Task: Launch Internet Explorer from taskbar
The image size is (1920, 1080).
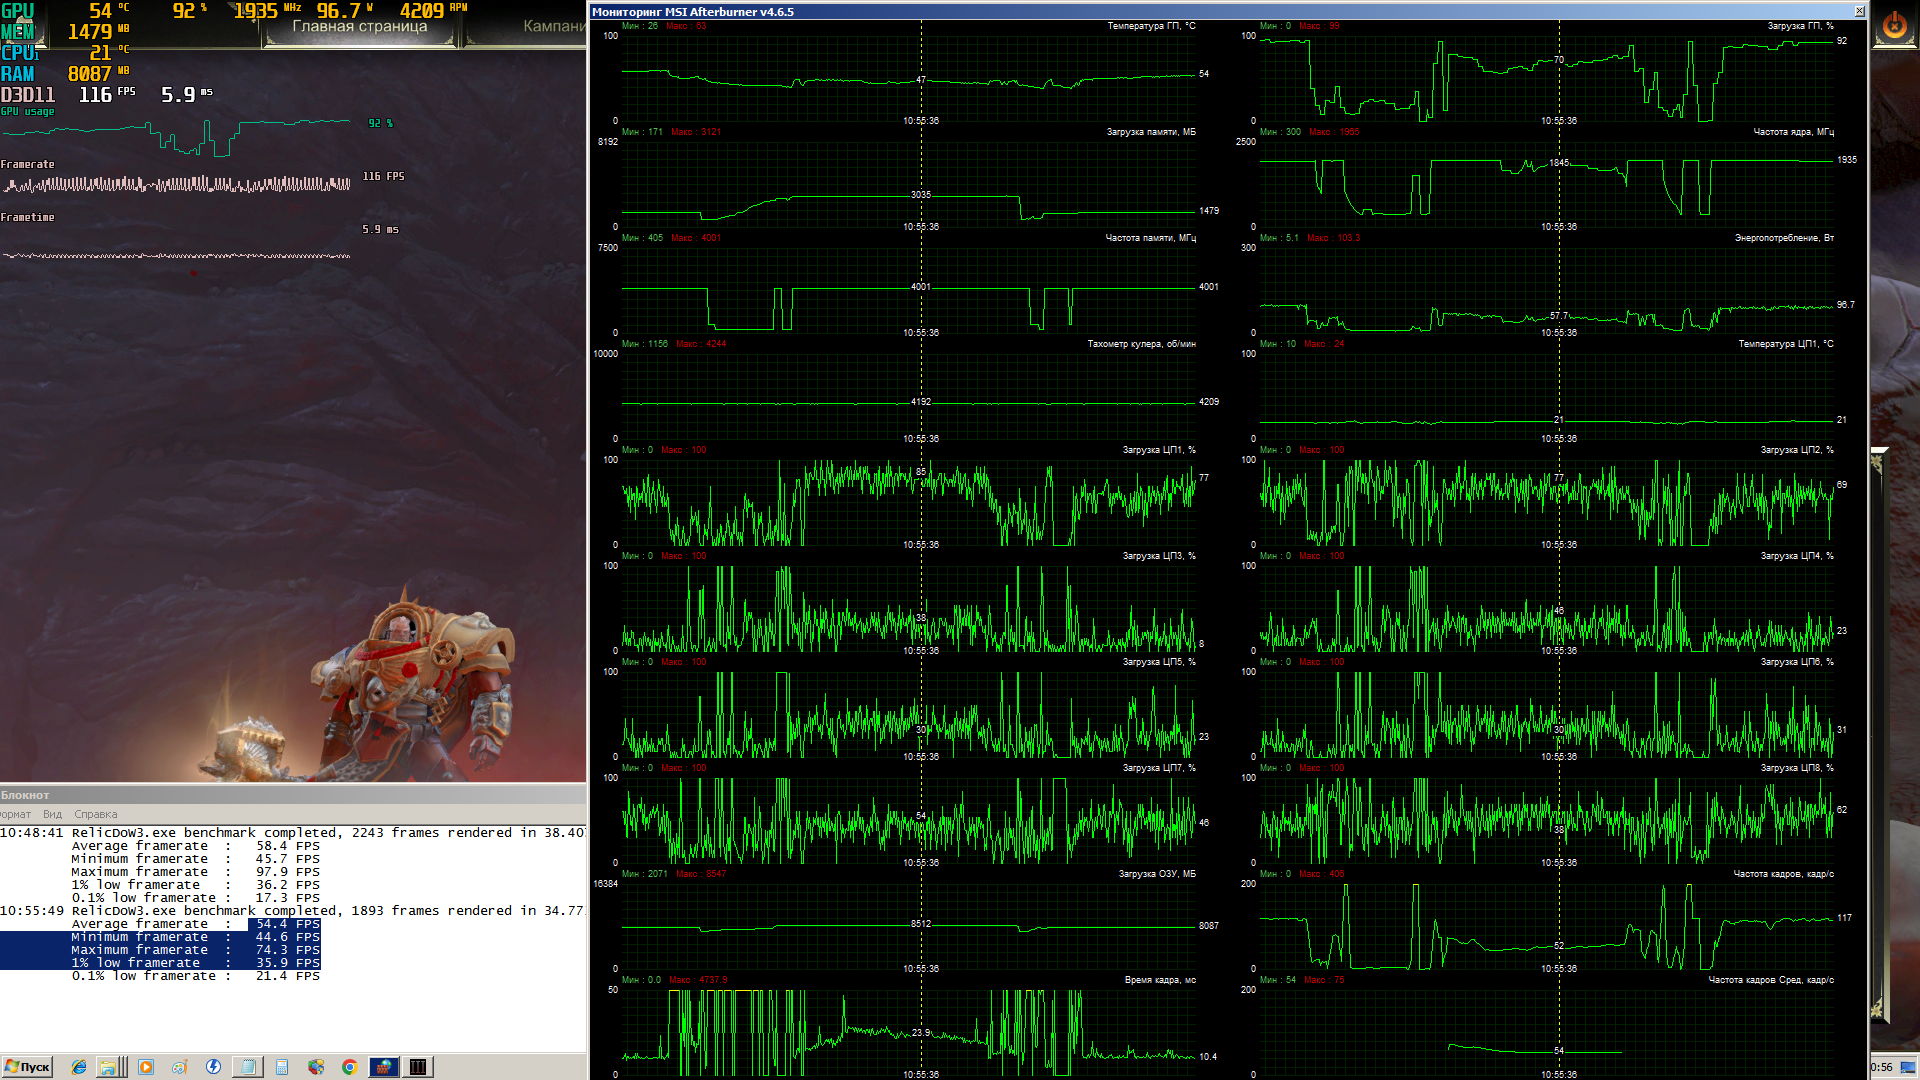Action: 79,1067
